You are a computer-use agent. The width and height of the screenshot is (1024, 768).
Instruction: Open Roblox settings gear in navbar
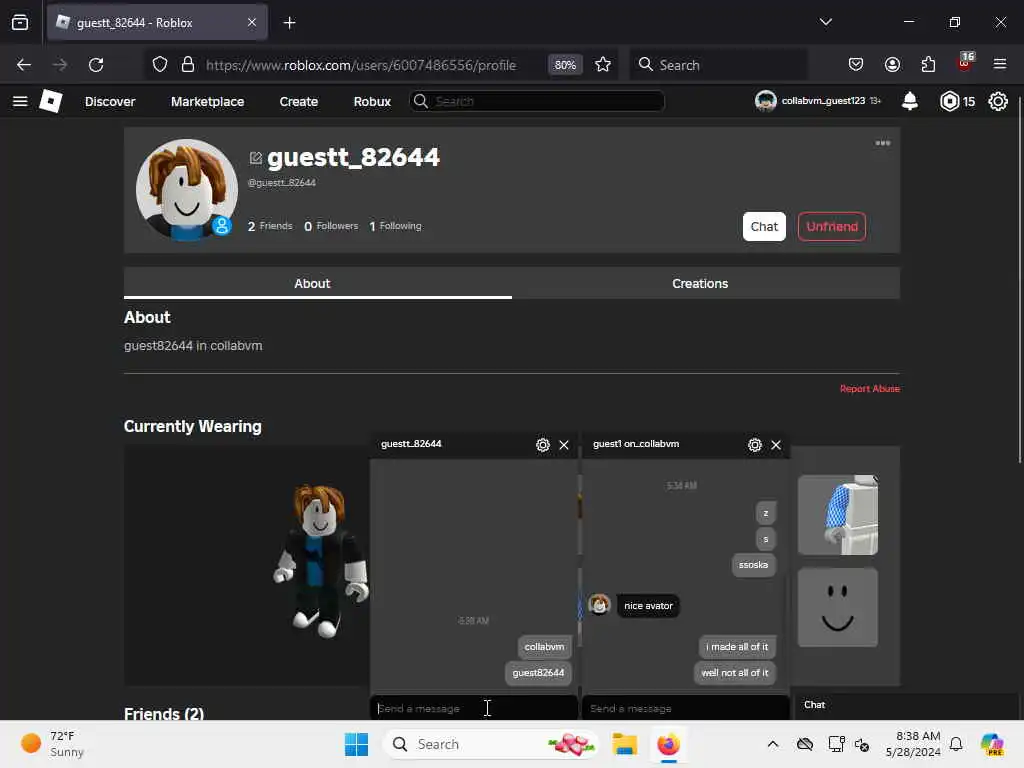coord(998,101)
